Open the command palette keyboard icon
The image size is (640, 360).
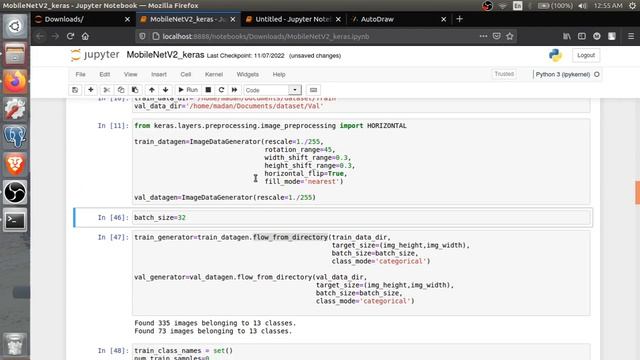coord(313,90)
